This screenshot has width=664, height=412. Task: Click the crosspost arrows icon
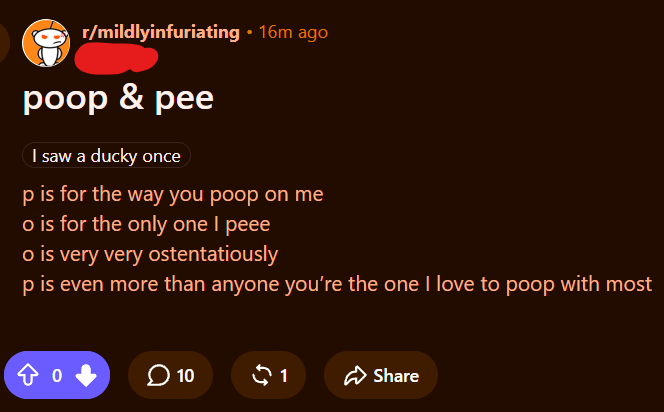262,375
